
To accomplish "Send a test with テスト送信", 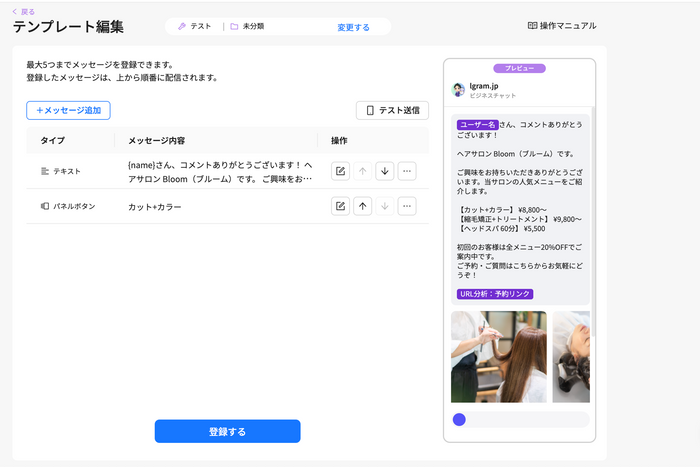I will [392, 111].
